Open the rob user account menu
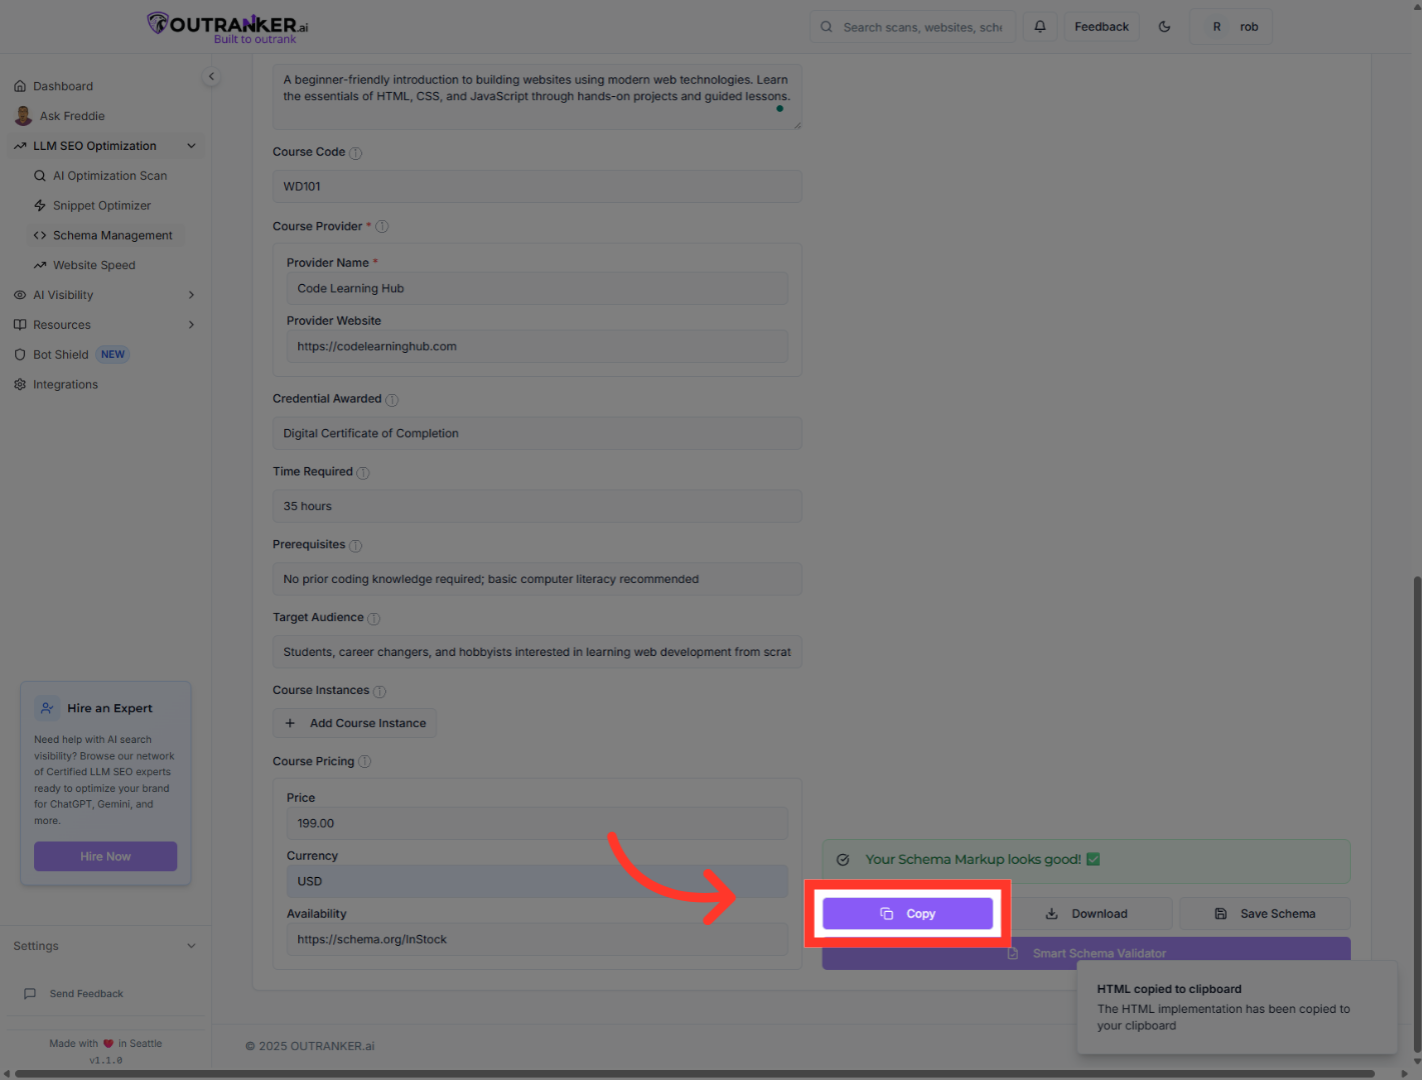This screenshot has height=1080, width=1422. pyautogui.click(x=1231, y=27)
